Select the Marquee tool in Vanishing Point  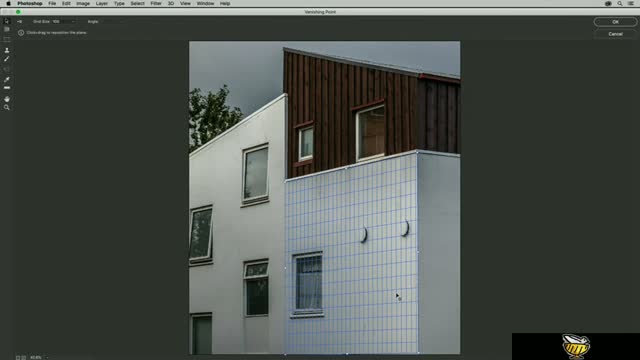7,40
